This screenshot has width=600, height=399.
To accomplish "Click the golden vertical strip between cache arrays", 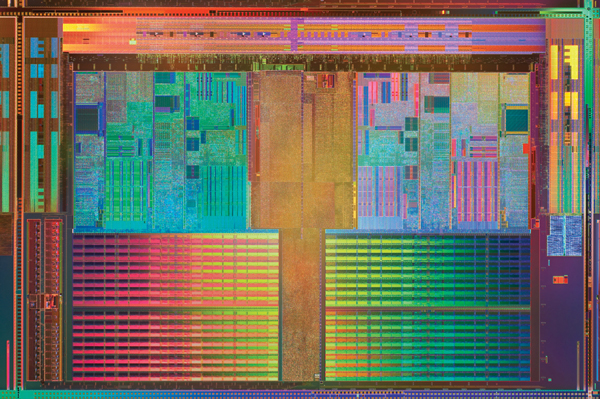I will pos(302,305).
